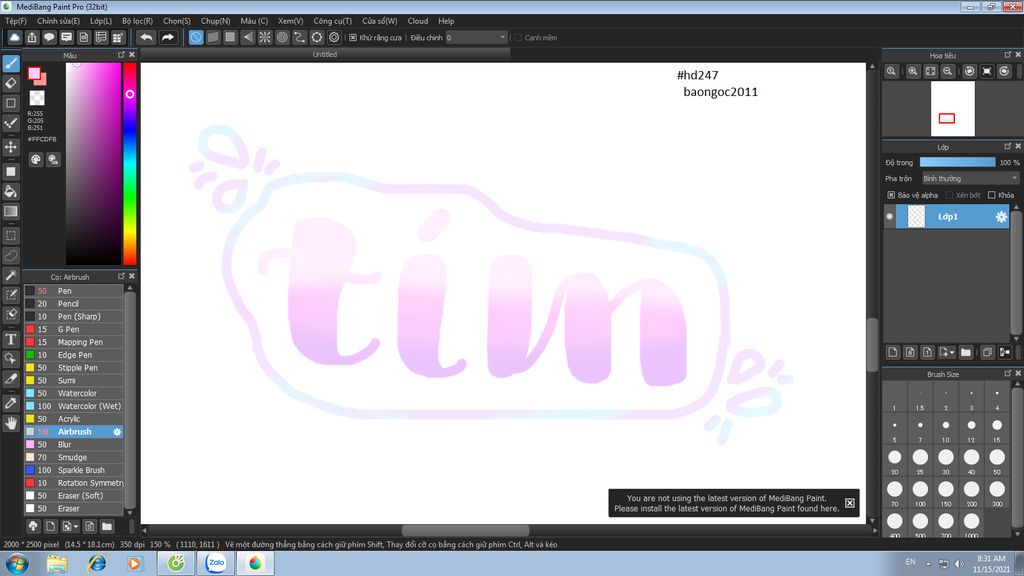Viewport: 1024px width, 576px height.
Task: Select the Text tool
Action: tap(11, 339)
